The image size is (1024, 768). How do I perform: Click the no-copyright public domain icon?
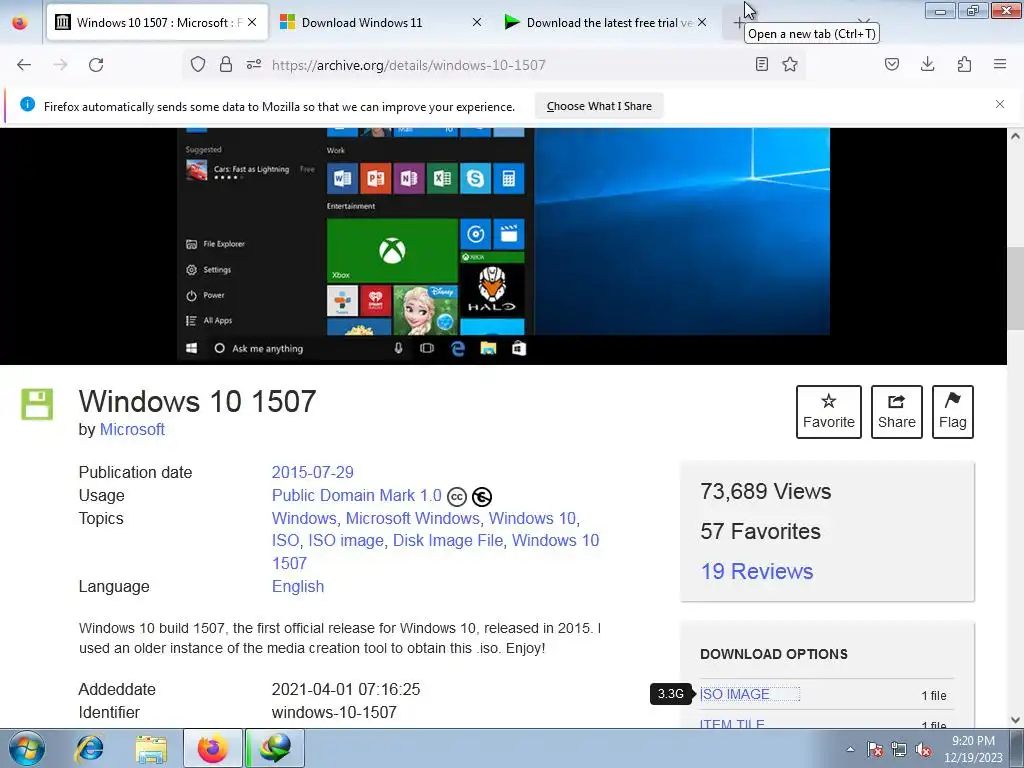point(482,497)
